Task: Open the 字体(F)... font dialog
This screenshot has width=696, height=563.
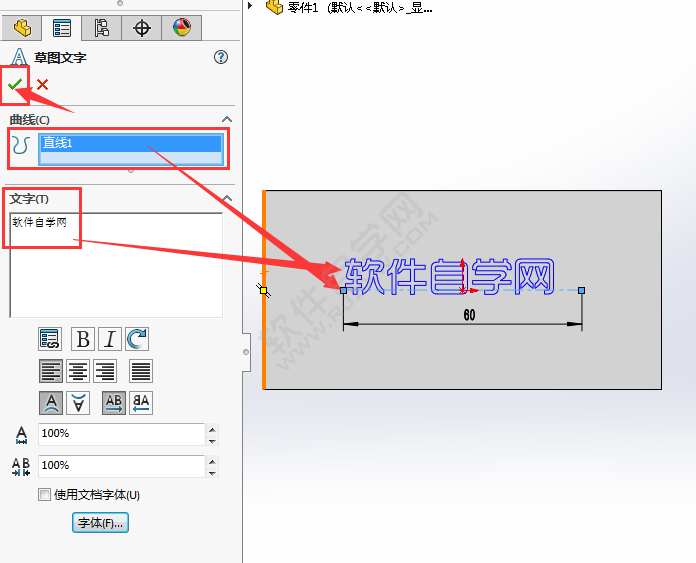Action: click(x=100, y=523)
